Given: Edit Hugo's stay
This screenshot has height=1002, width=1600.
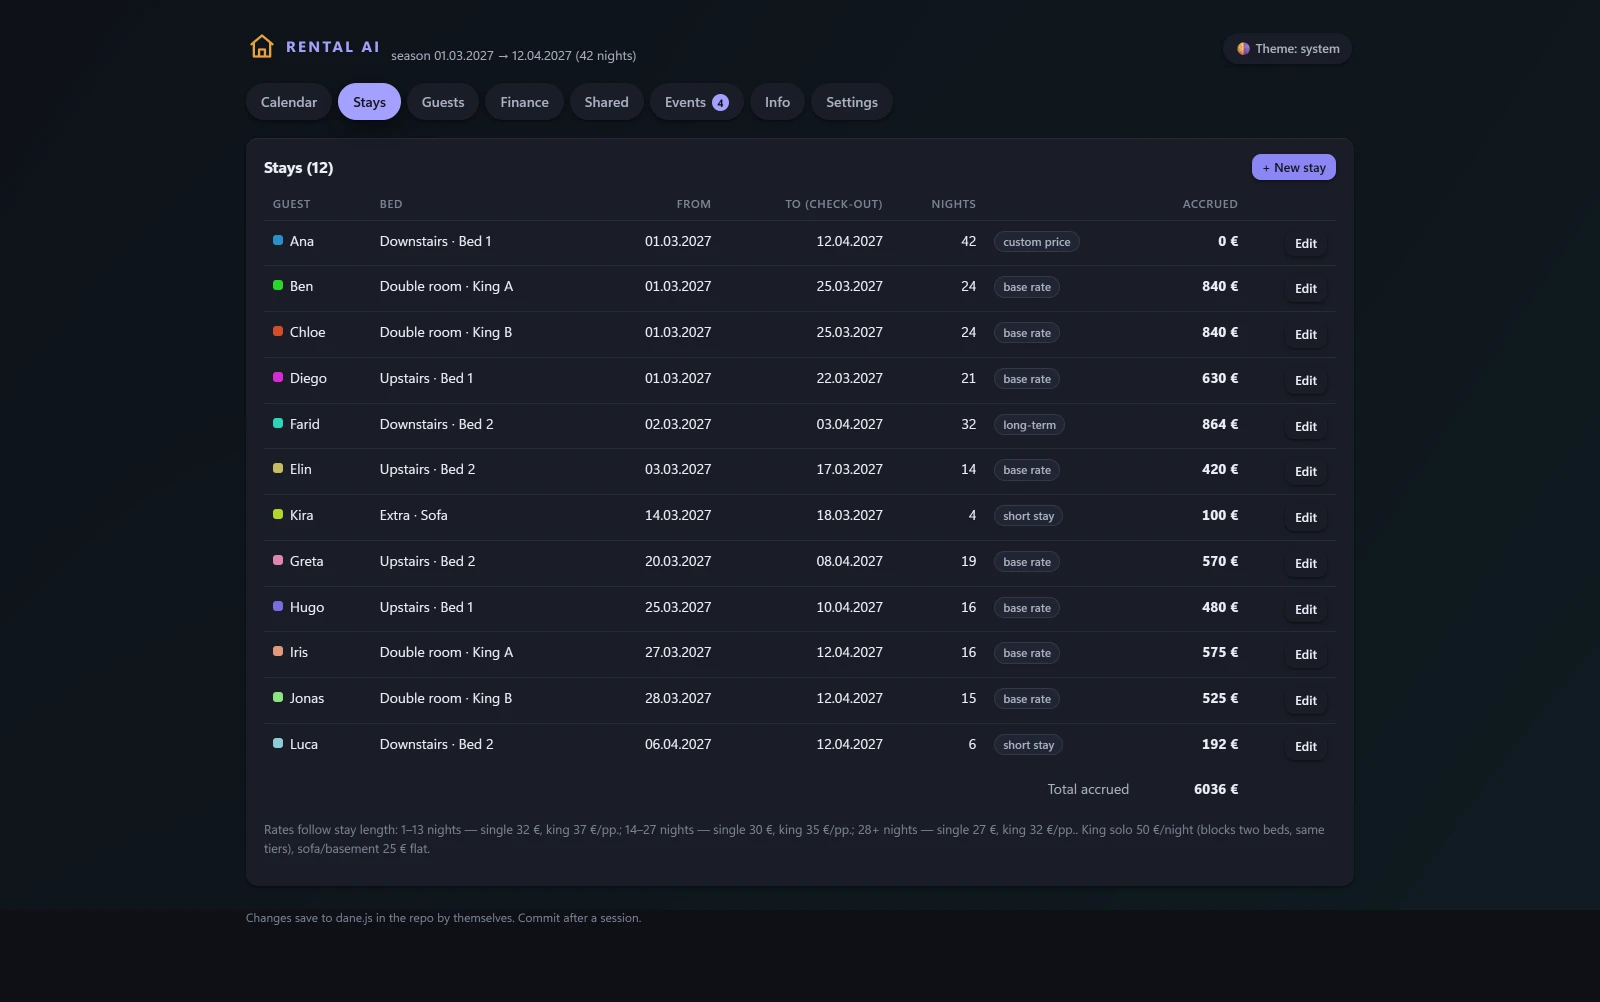Looking at the screenshot, I should (x=1306, y=609).
